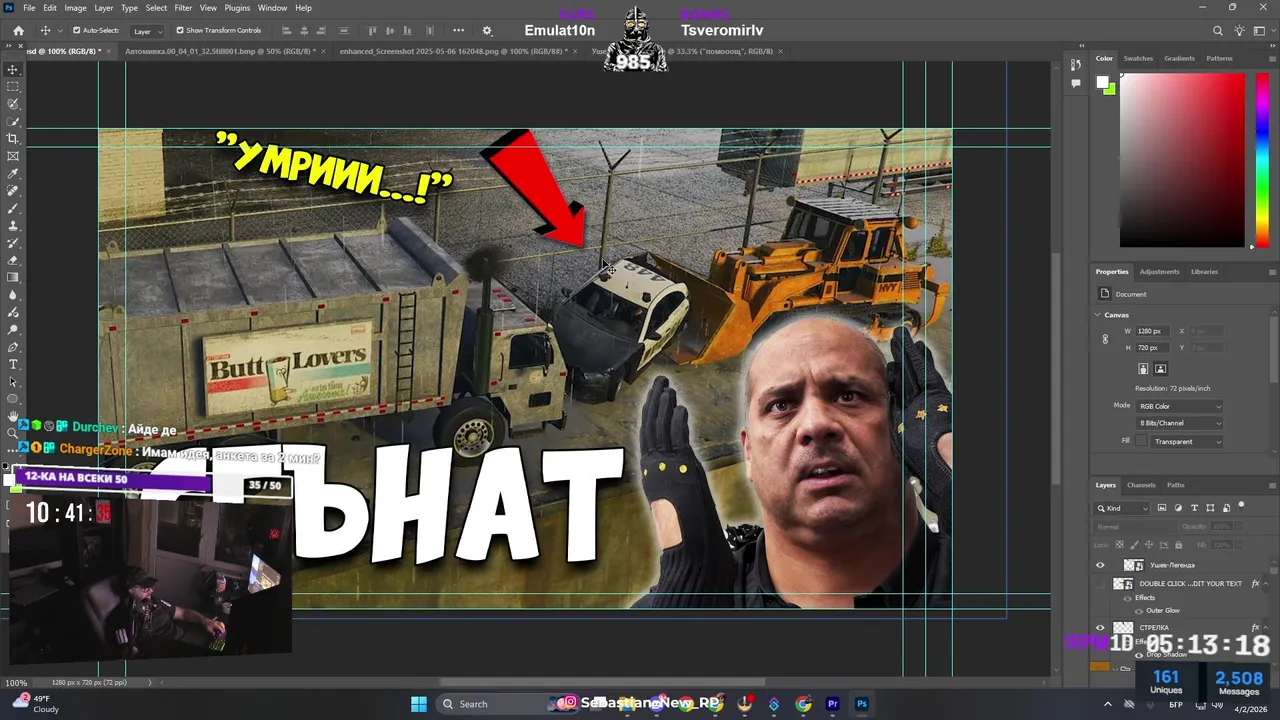Image resolution: width=1280 pixels, height=720 pixels.
Task: Open the Filter menu
Action: coord(183,7)
